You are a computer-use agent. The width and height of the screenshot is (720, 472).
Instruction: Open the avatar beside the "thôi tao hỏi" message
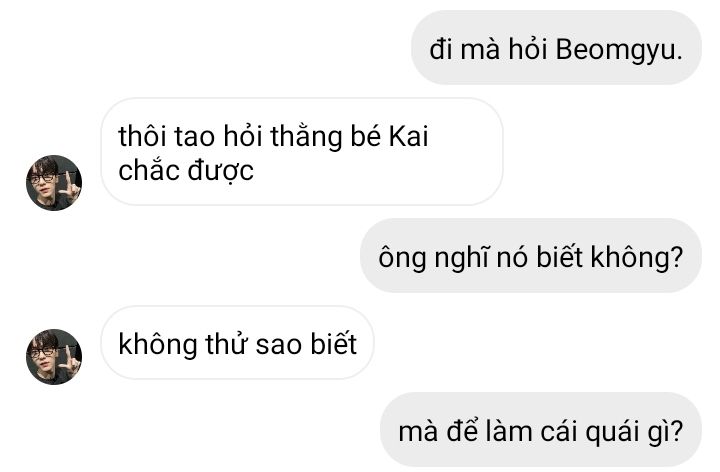pos(54,183)
